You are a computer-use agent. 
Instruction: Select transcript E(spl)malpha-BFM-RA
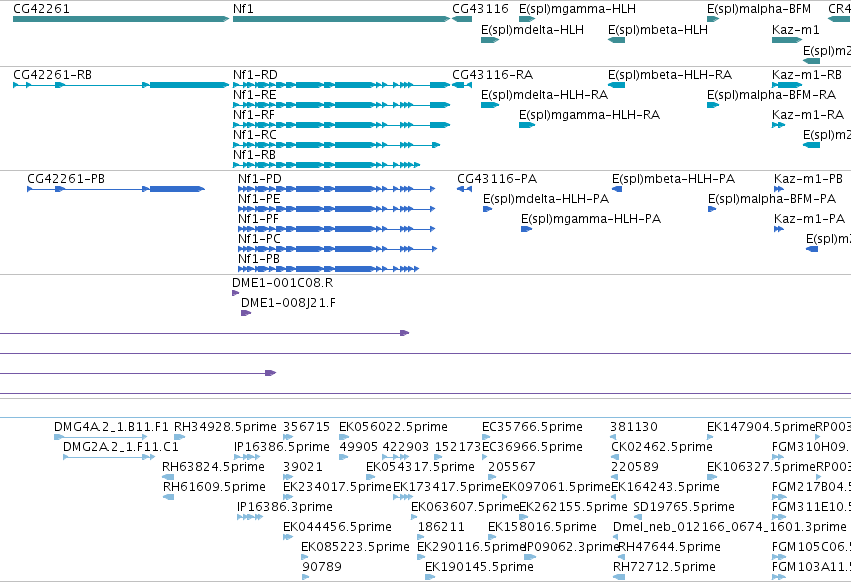click(713, 105)
